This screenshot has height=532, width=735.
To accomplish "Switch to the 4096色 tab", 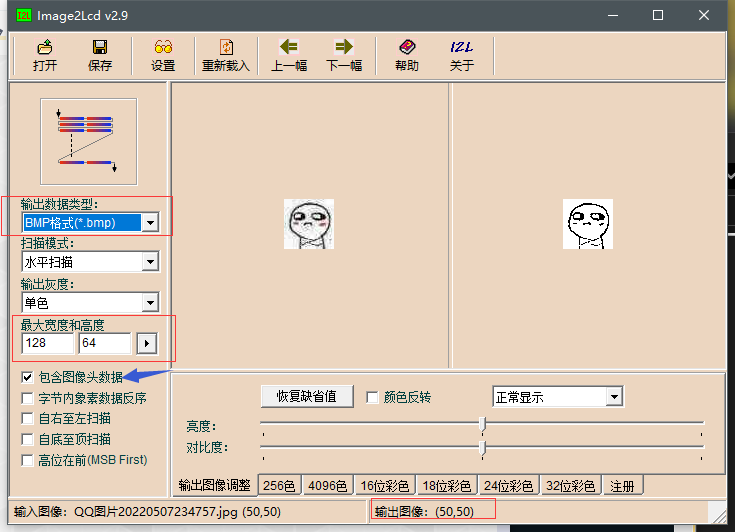I will pos(327,486).
